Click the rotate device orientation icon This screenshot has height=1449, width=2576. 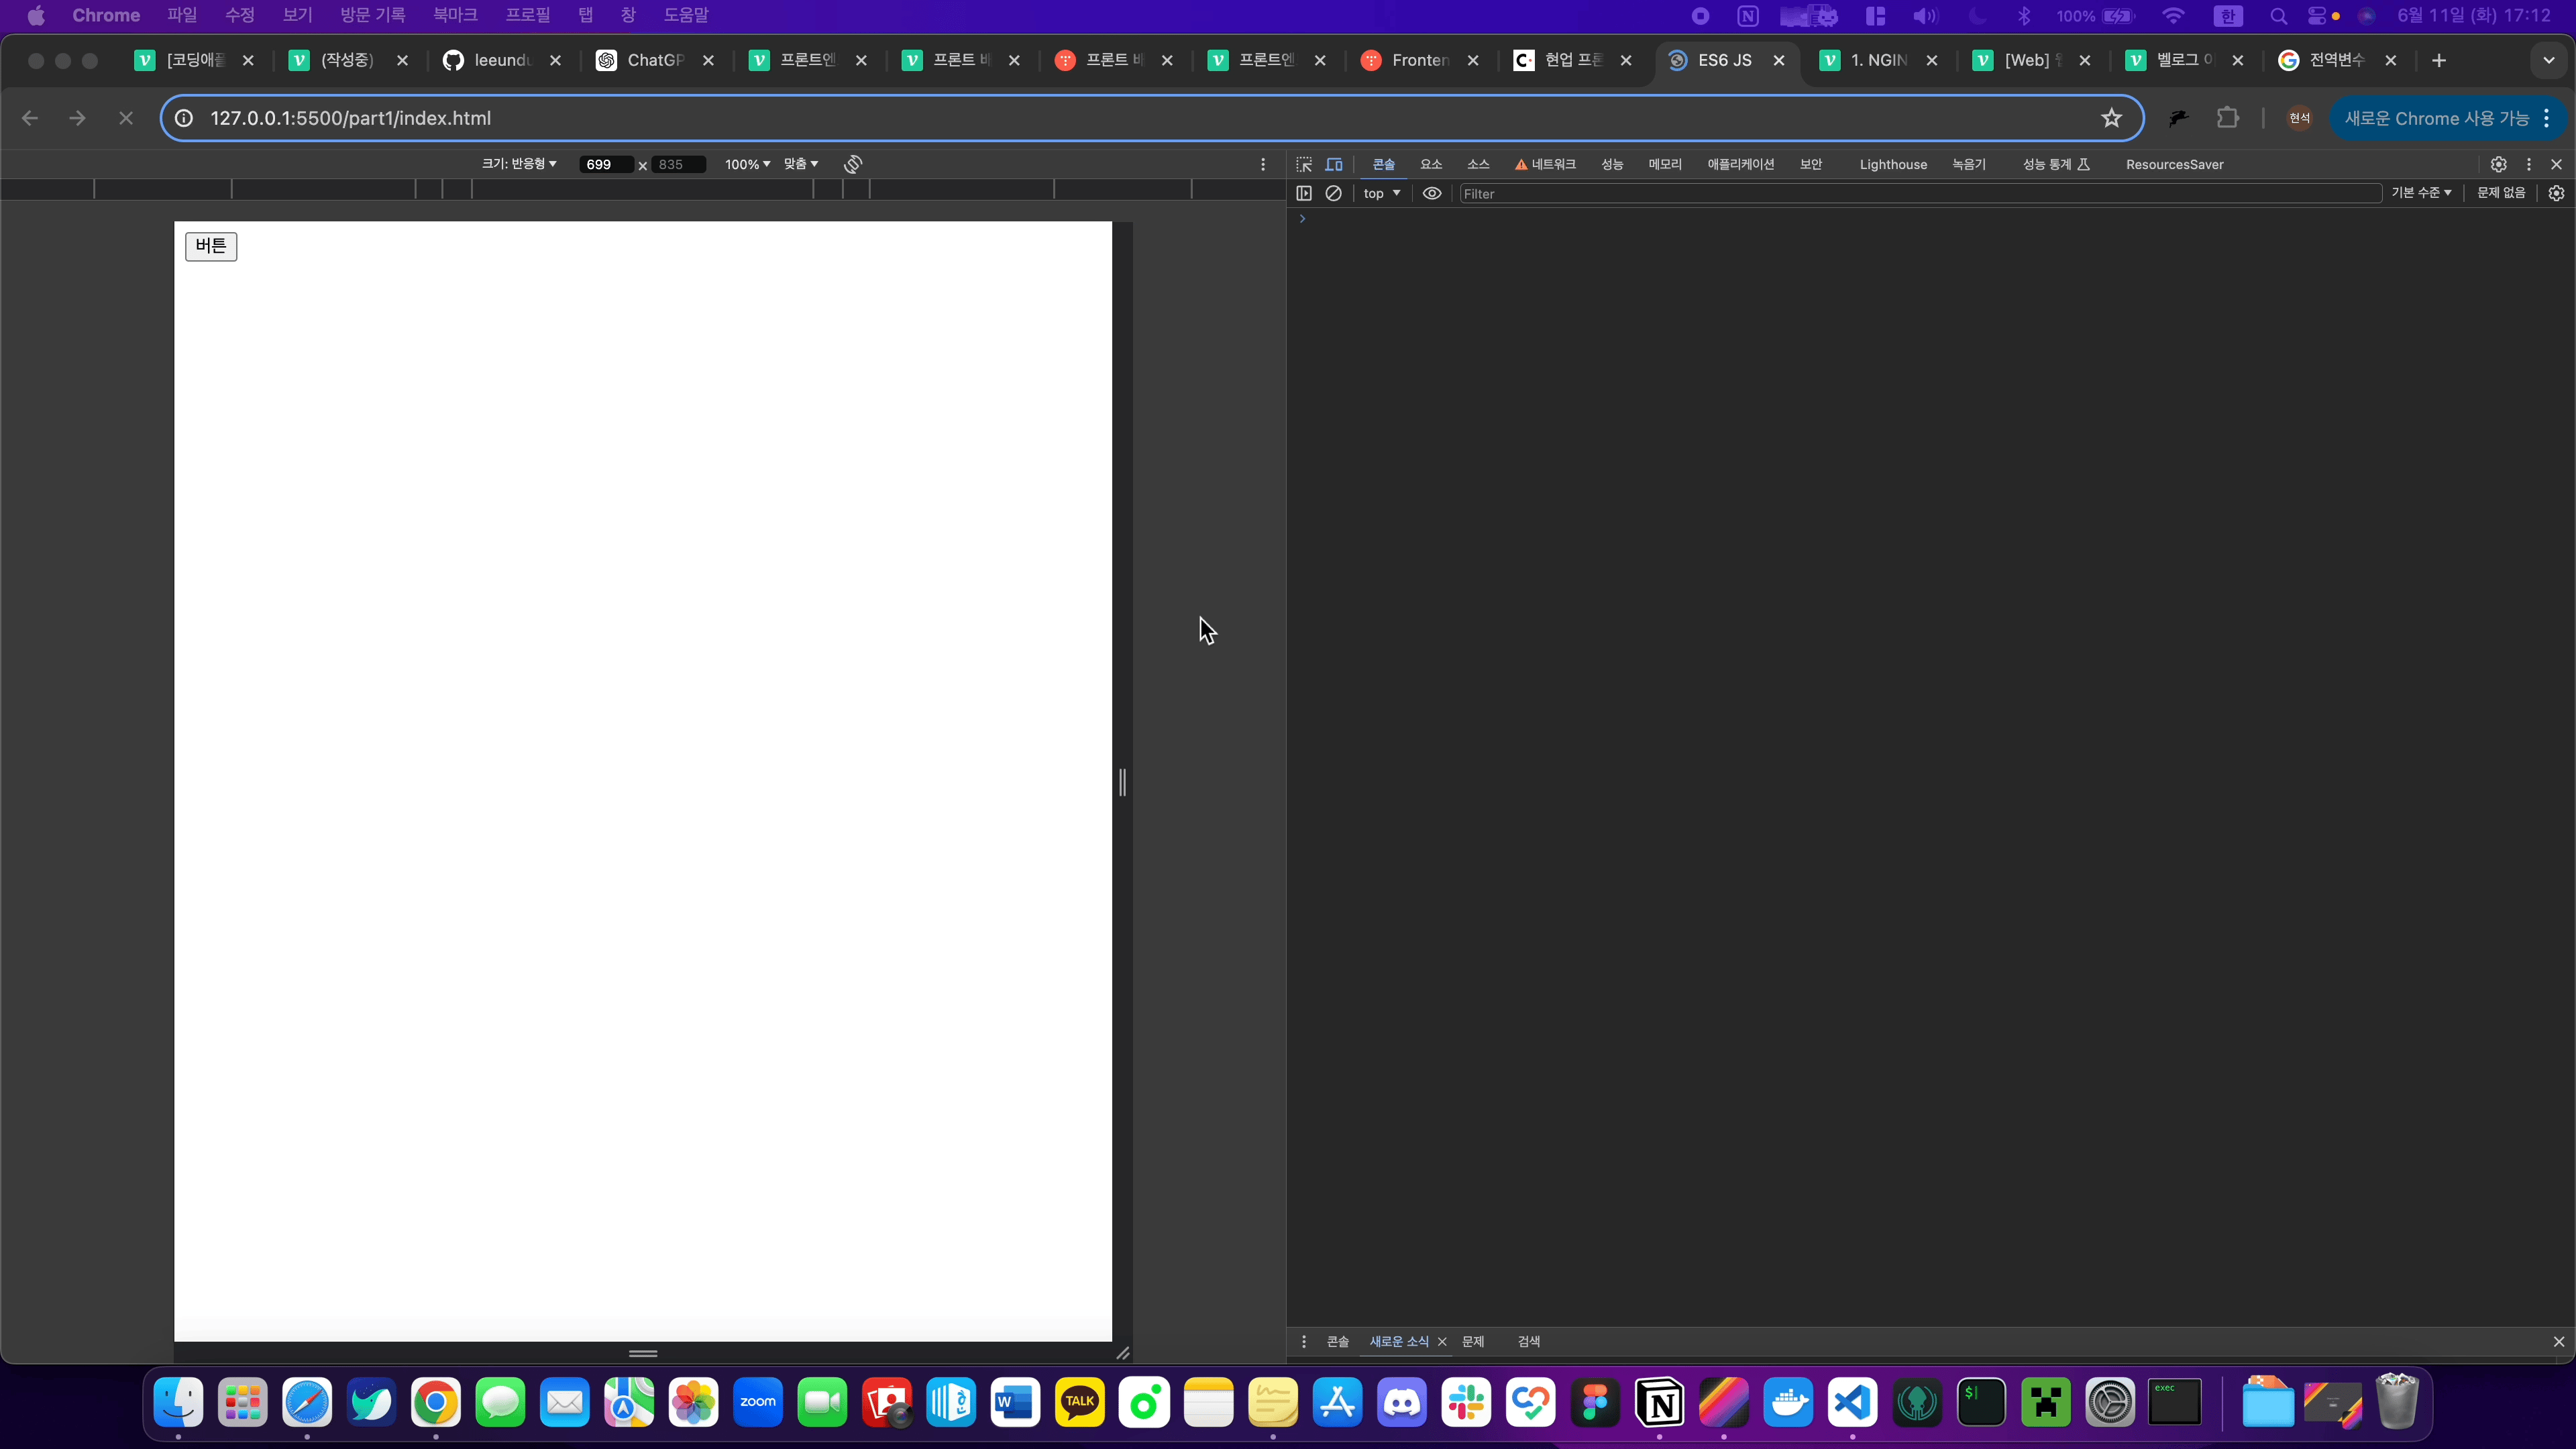[853, 164]
